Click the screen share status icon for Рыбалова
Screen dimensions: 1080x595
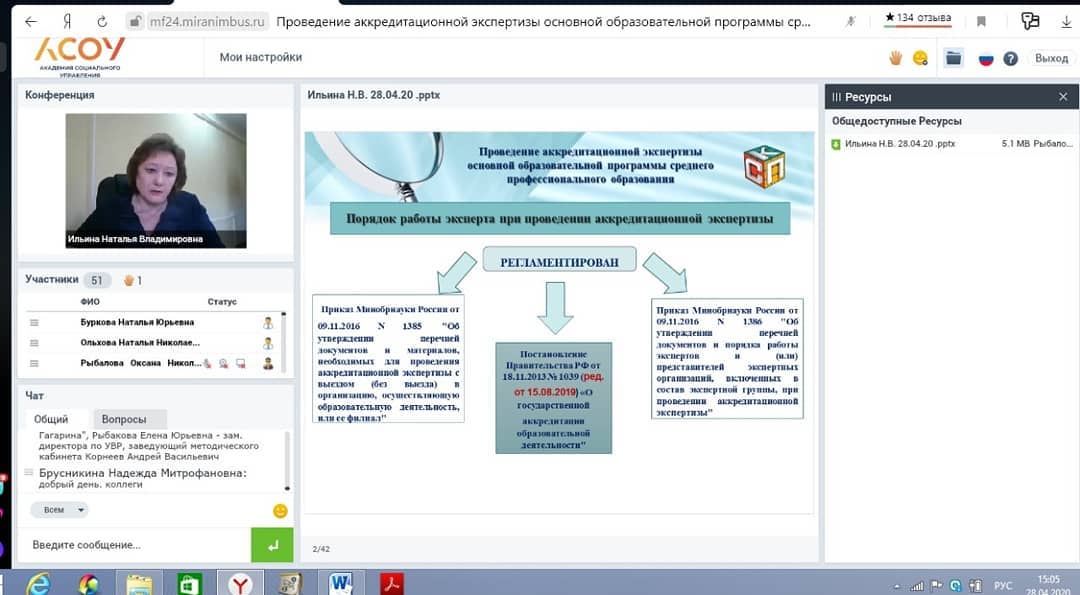point(240,363)
